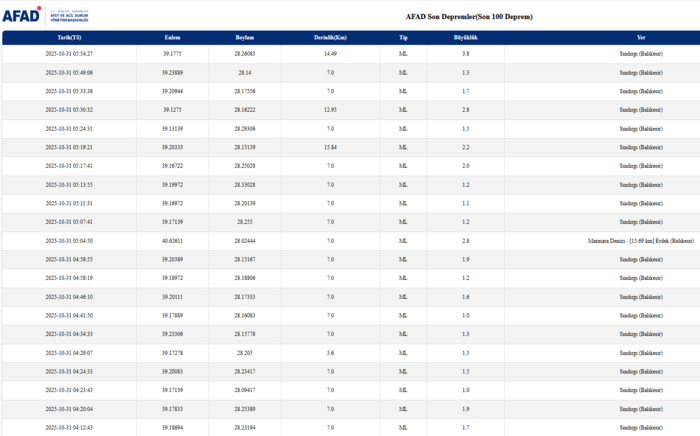Select the 2025-10-31 05:54:27 date cell

[x=69, y=54]
